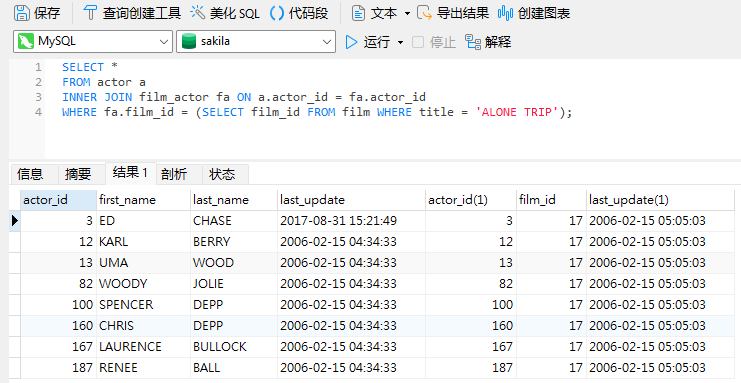This screenshot has width=741, height=383.
Task: Open the sakila database dropdown
Action: (256, 42)
